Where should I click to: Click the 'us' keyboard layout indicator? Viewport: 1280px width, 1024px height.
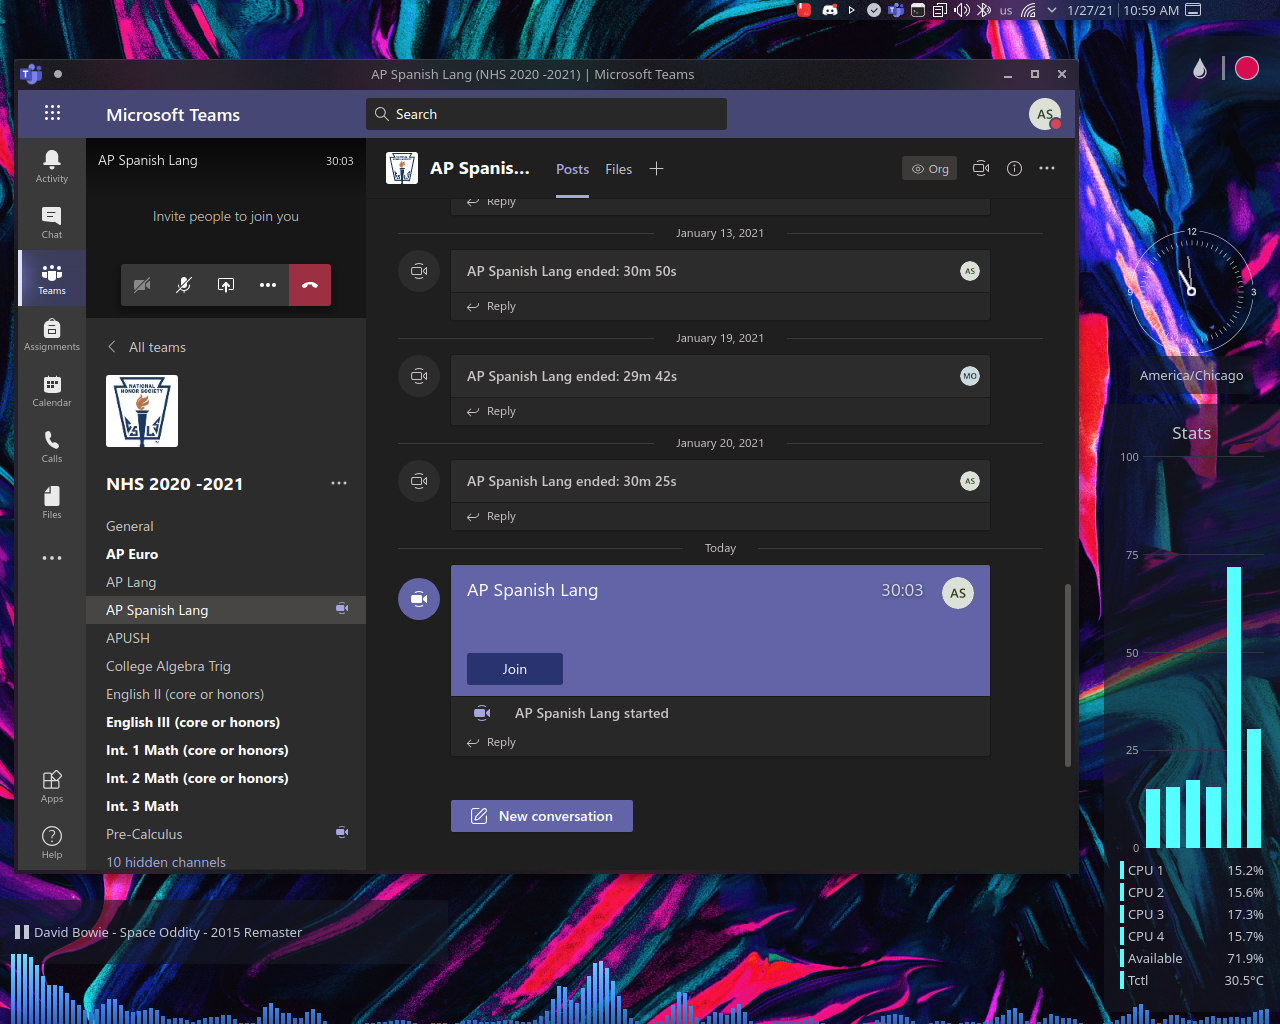point(1006,11)
